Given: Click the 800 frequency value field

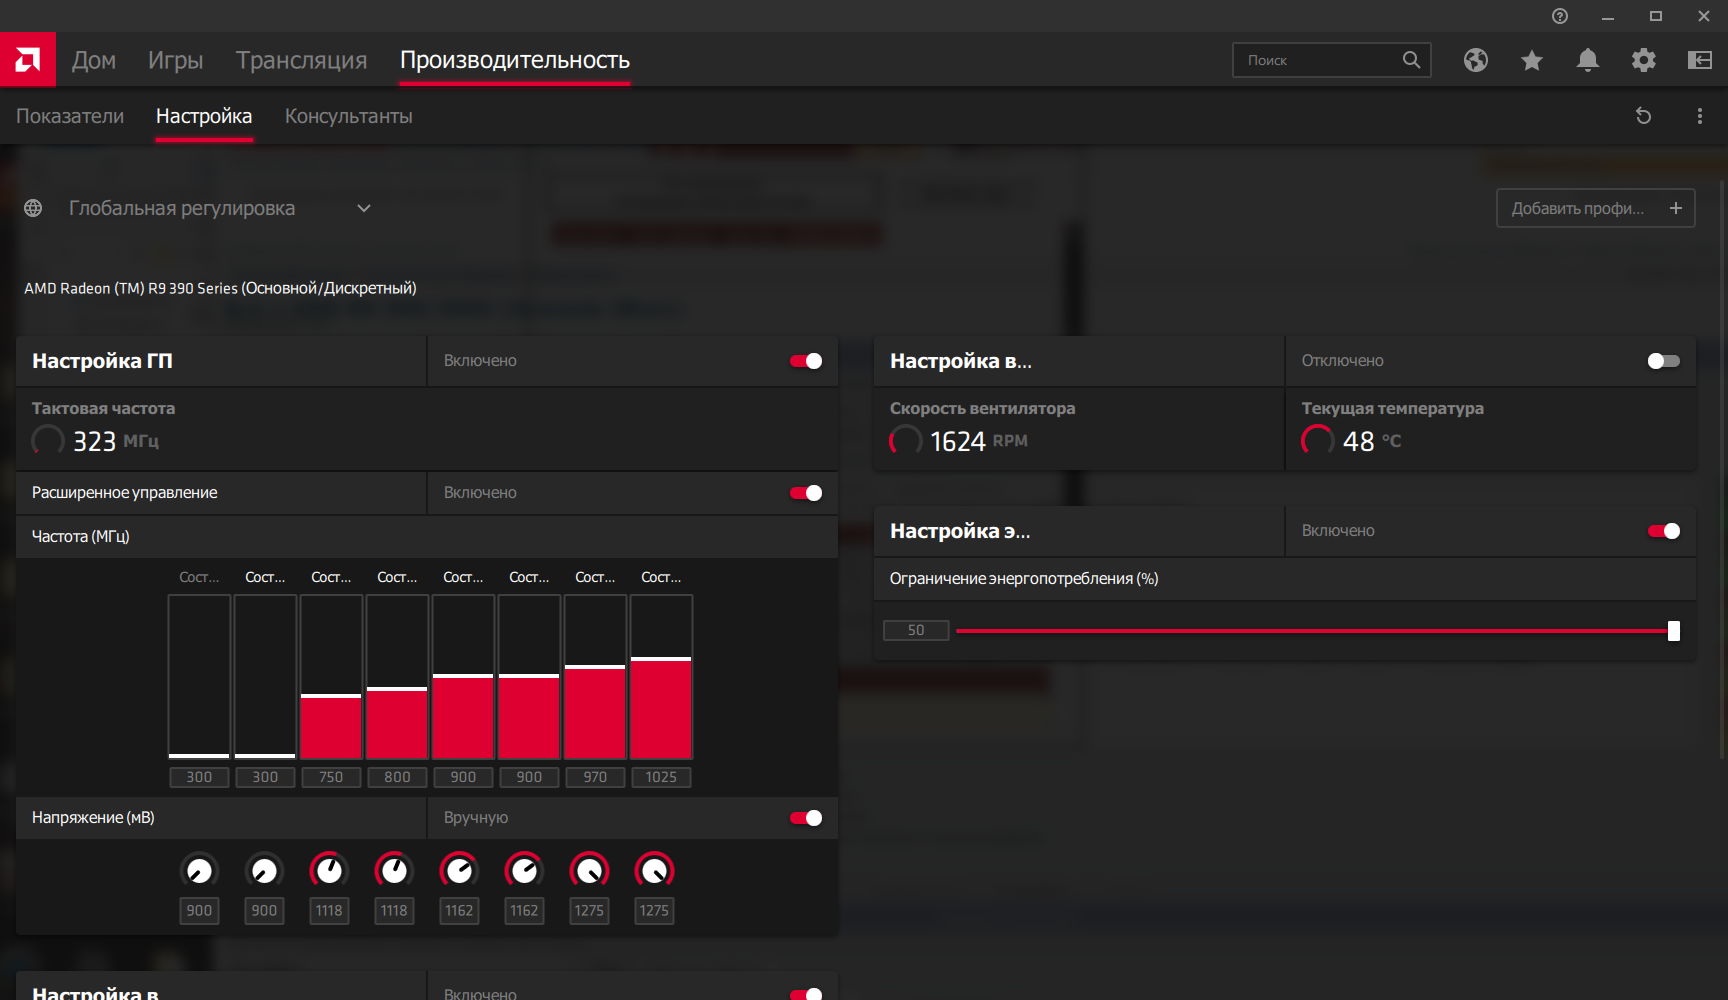Looking at the screenshot, I should tap(397, 777).
